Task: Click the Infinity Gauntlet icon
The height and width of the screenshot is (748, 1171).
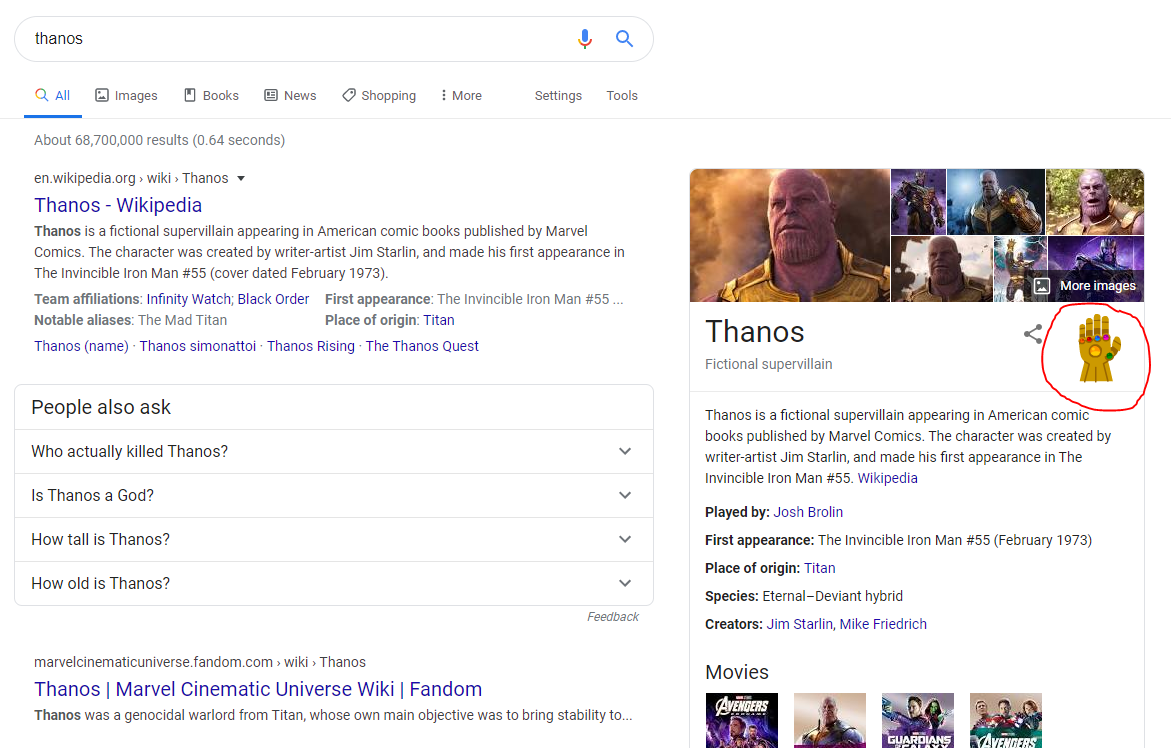Action: [1099, 349]
